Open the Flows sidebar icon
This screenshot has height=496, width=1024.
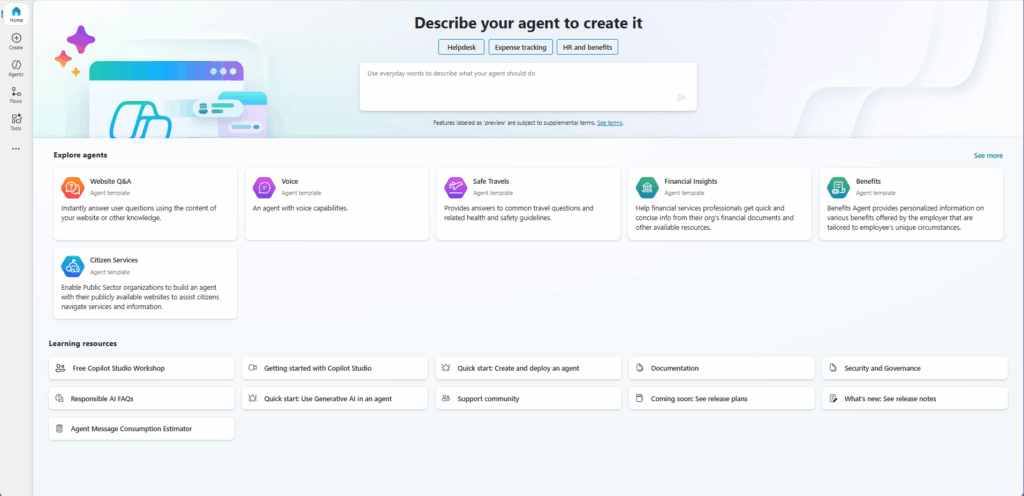pos(16,92)
